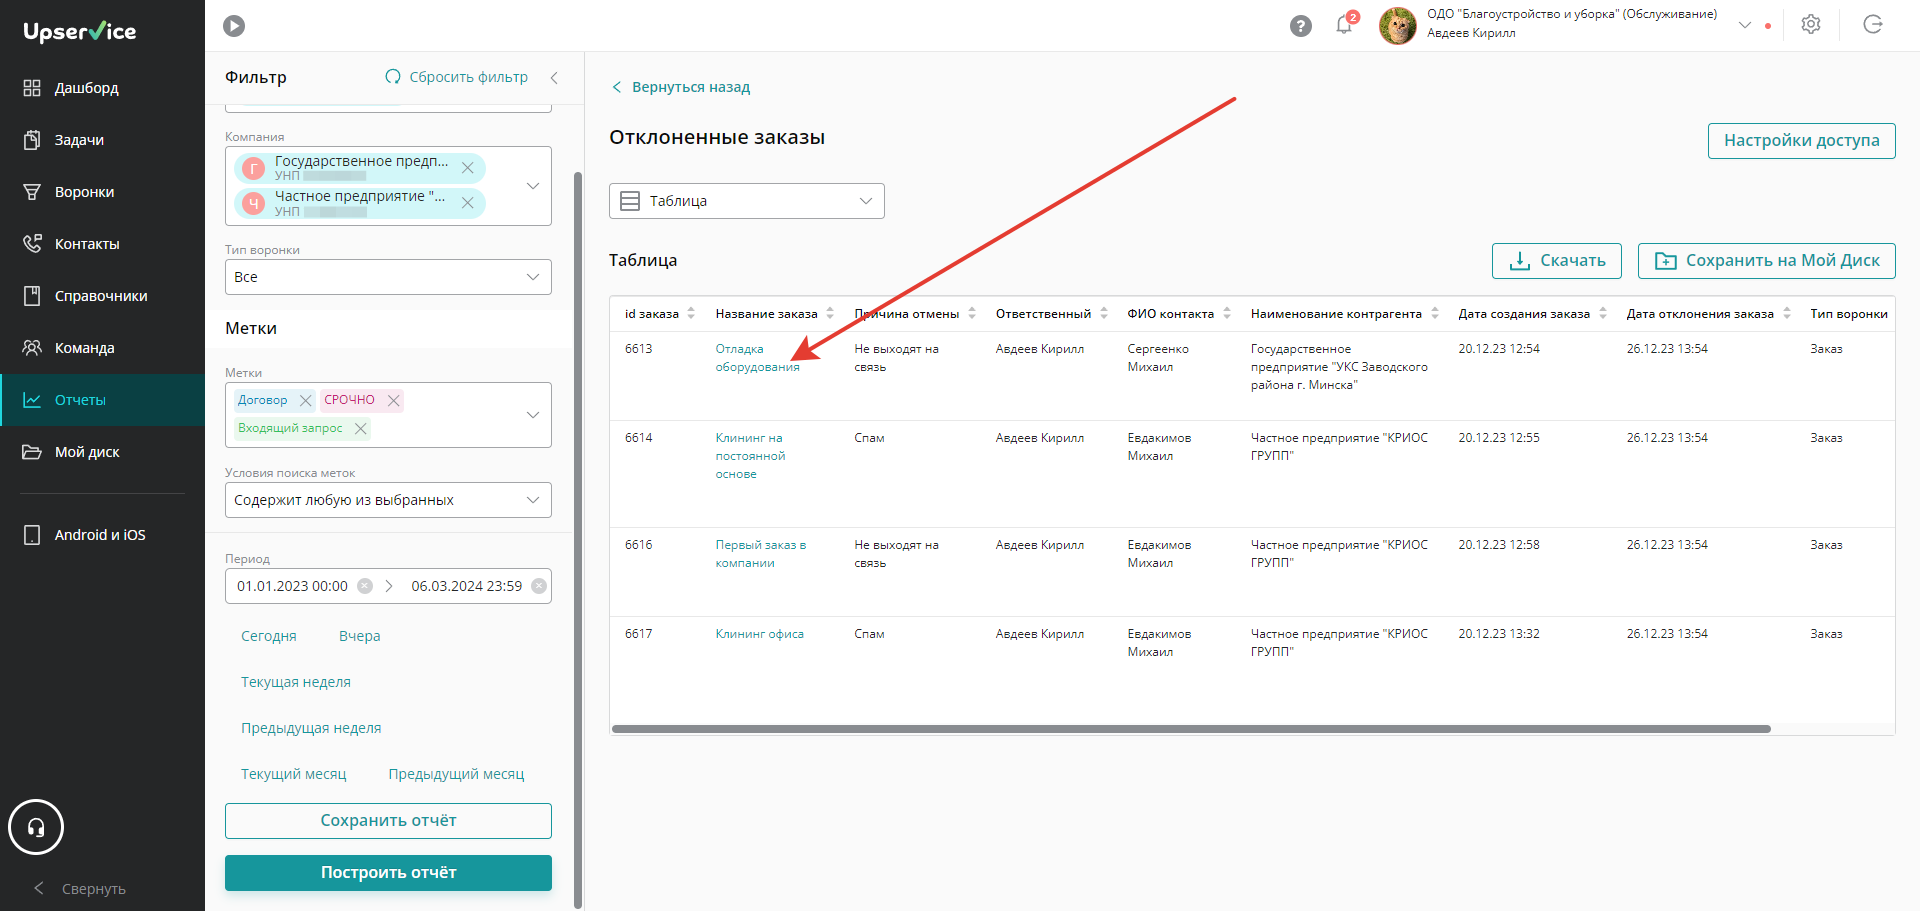The height and width of the screenshot is (911, 1920).
Task: Select Предыдущий месяц period
Action: click(456, 774)
